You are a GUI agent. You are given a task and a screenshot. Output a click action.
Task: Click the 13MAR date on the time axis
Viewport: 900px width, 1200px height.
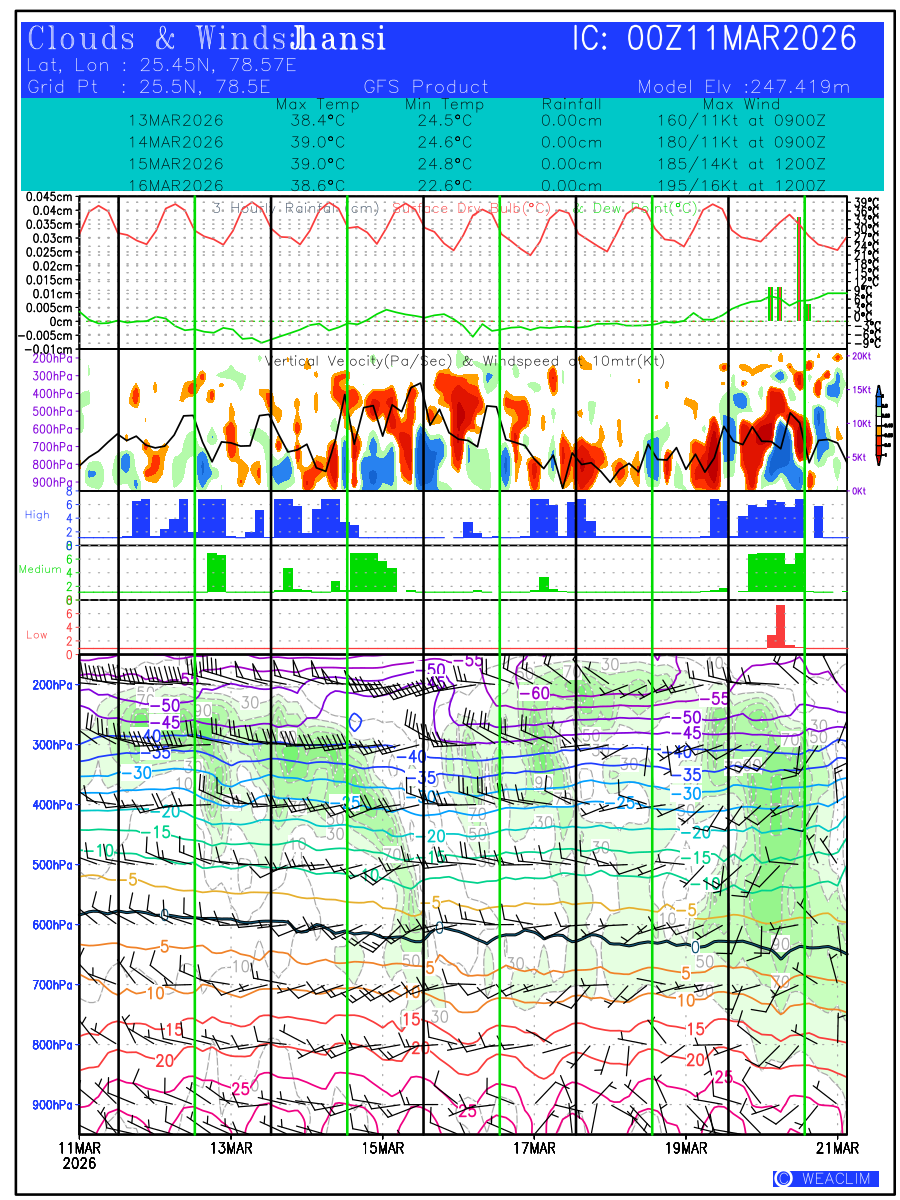[231, 1146]
